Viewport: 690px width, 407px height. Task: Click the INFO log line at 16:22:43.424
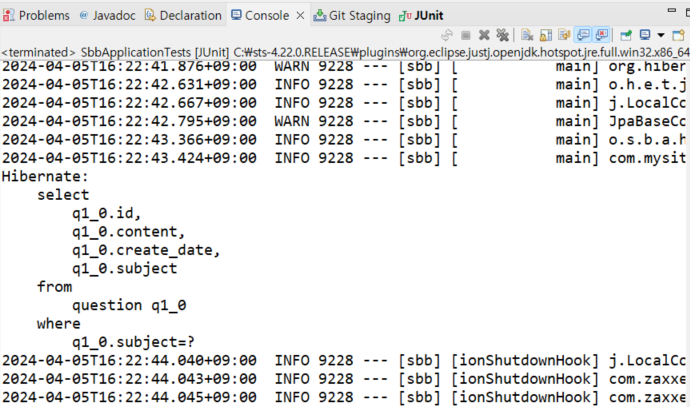point(344,158)
